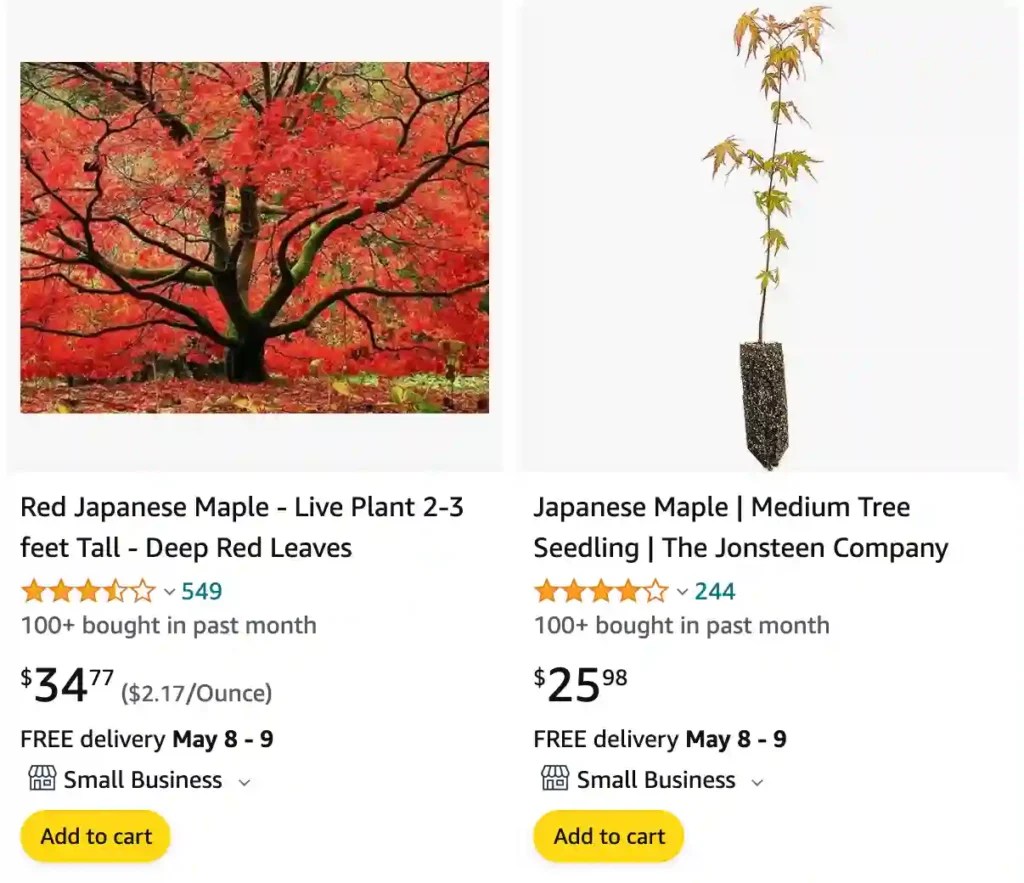Open the rating breakdown chevron next to 244

[x=683, y=592]
